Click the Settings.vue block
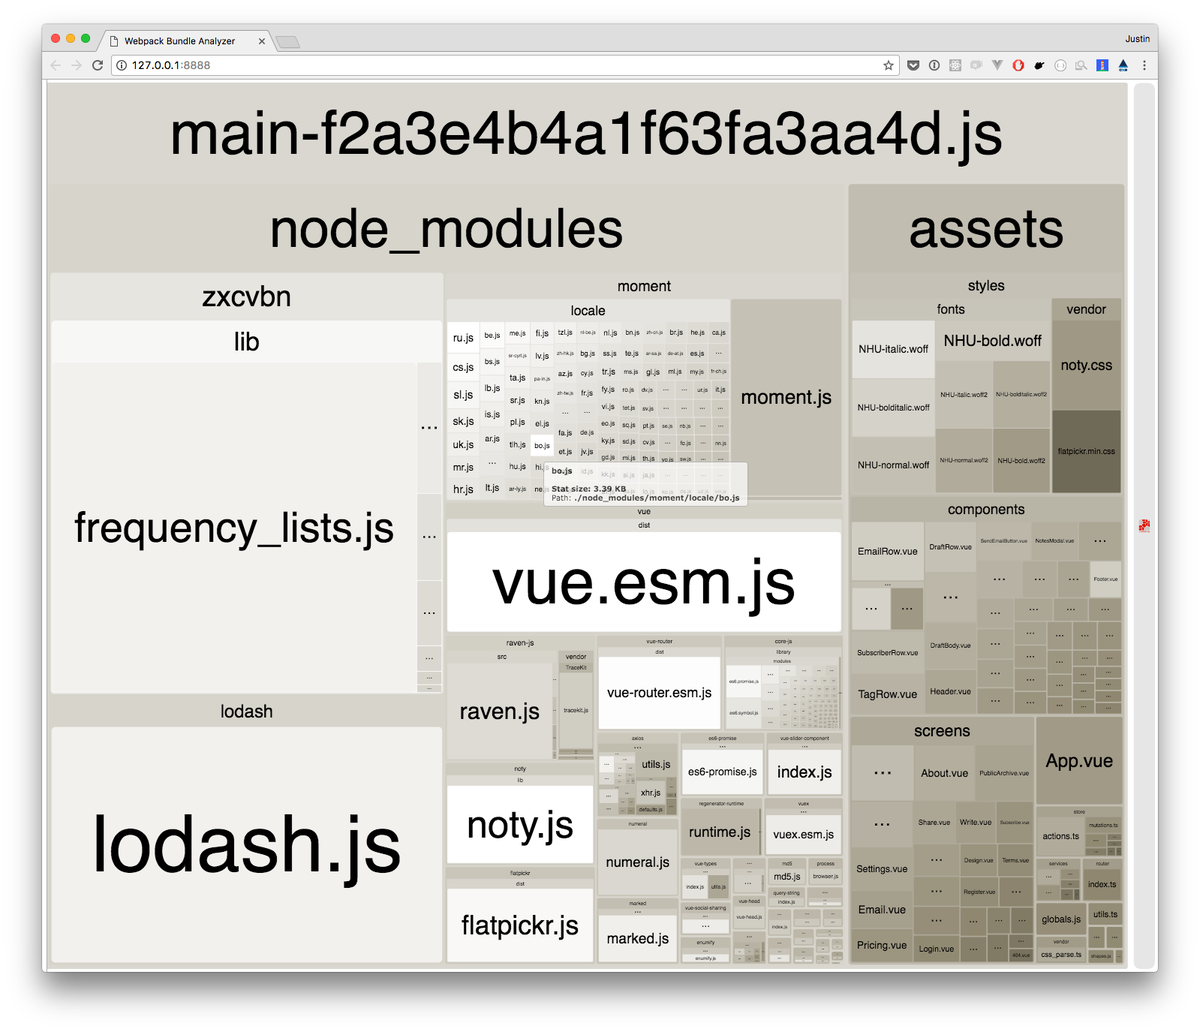 881,868
